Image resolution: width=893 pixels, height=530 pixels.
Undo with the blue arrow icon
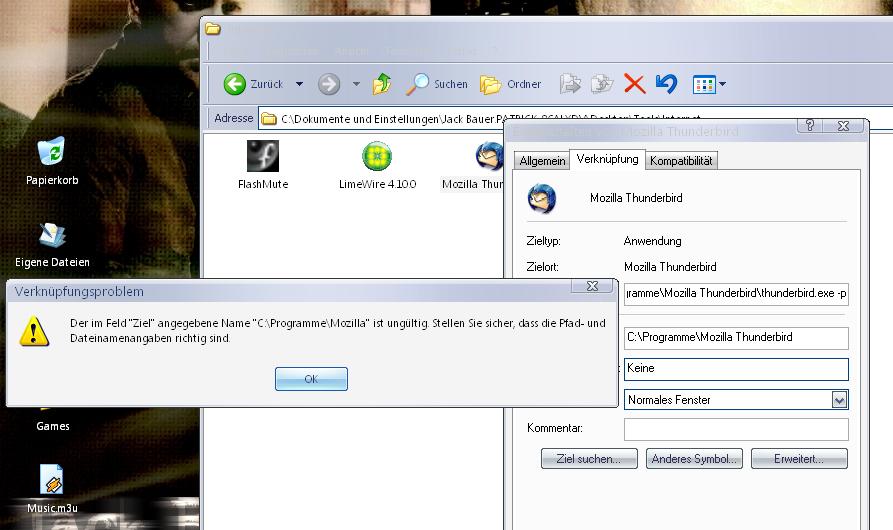(666, 84)
